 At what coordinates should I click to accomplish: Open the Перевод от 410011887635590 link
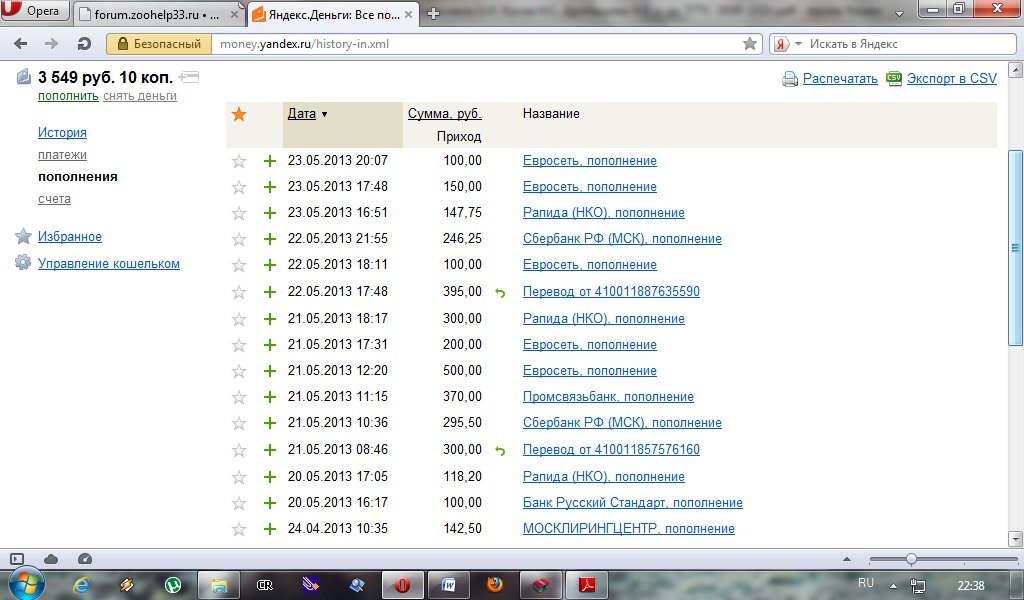(x=611, y=292)
